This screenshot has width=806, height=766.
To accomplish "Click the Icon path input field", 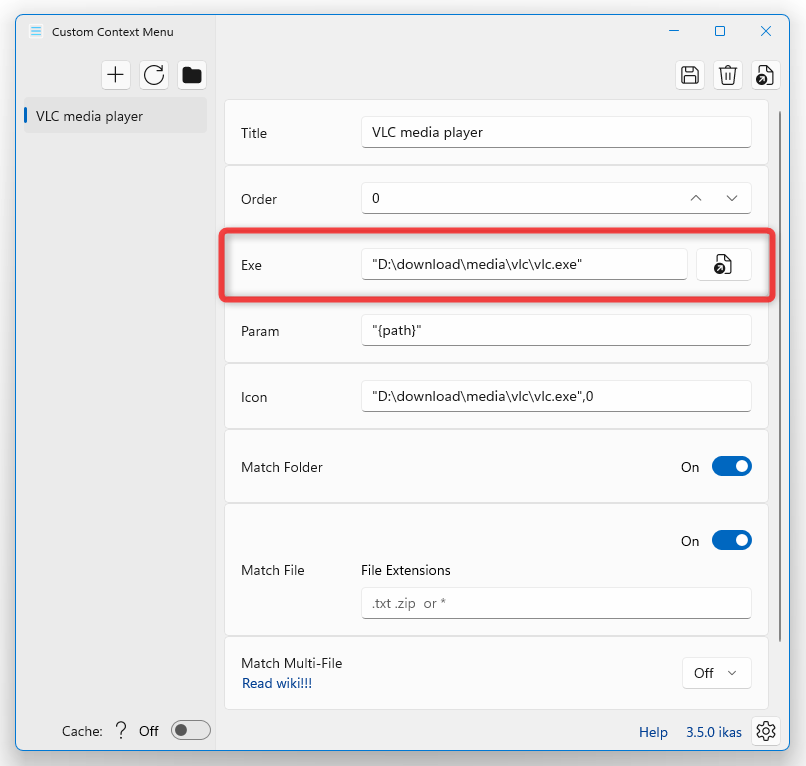I will (556, 396).
